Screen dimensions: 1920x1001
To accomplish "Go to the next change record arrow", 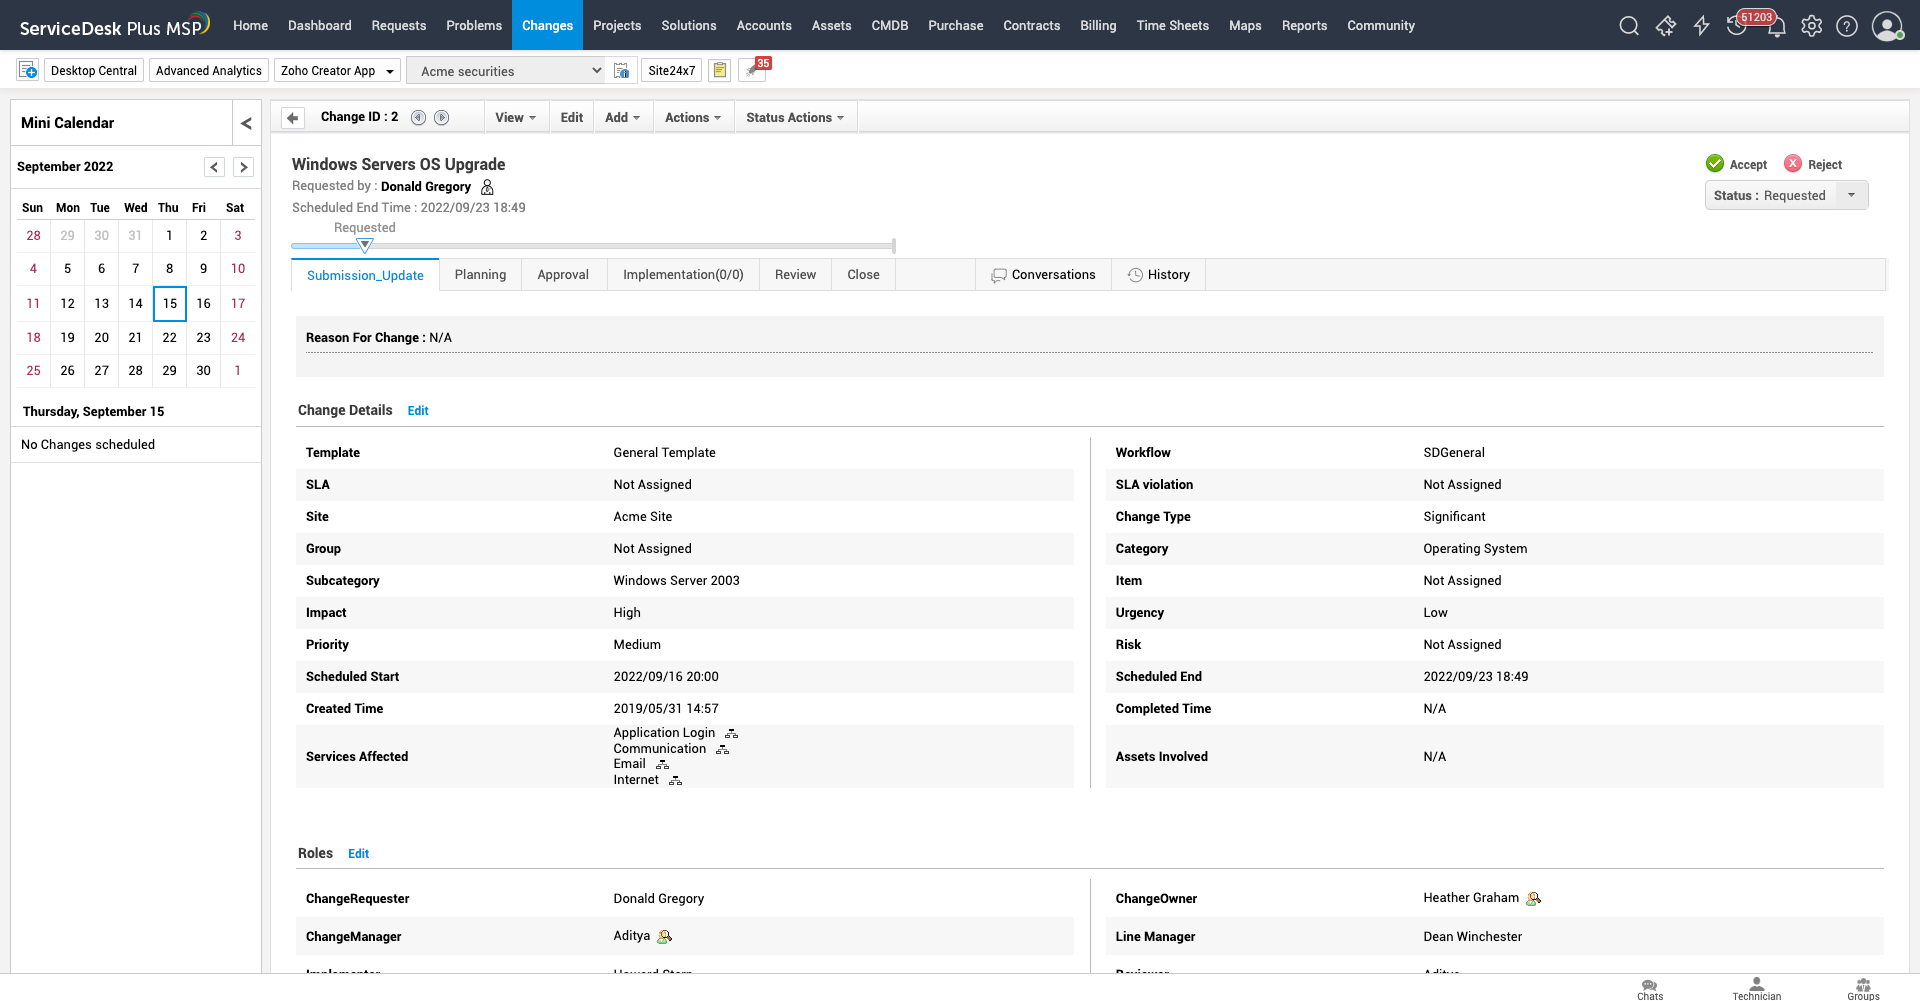I will (x=441, y=118).
